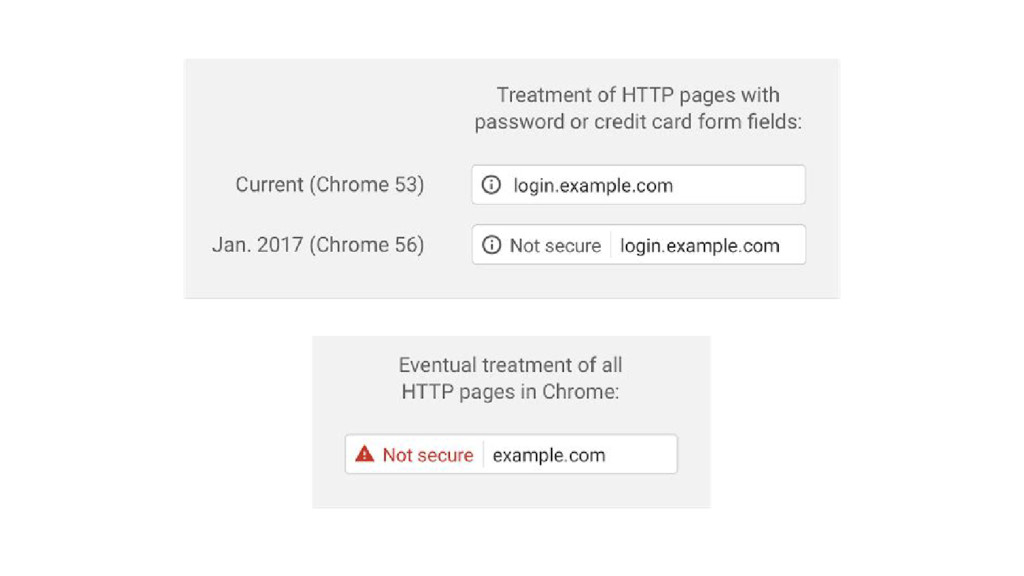The width and height of the screenshot is (1024, 576).
Task: Click the info icon in Chrome 53 address bar
Action: [x=491, y=185]
